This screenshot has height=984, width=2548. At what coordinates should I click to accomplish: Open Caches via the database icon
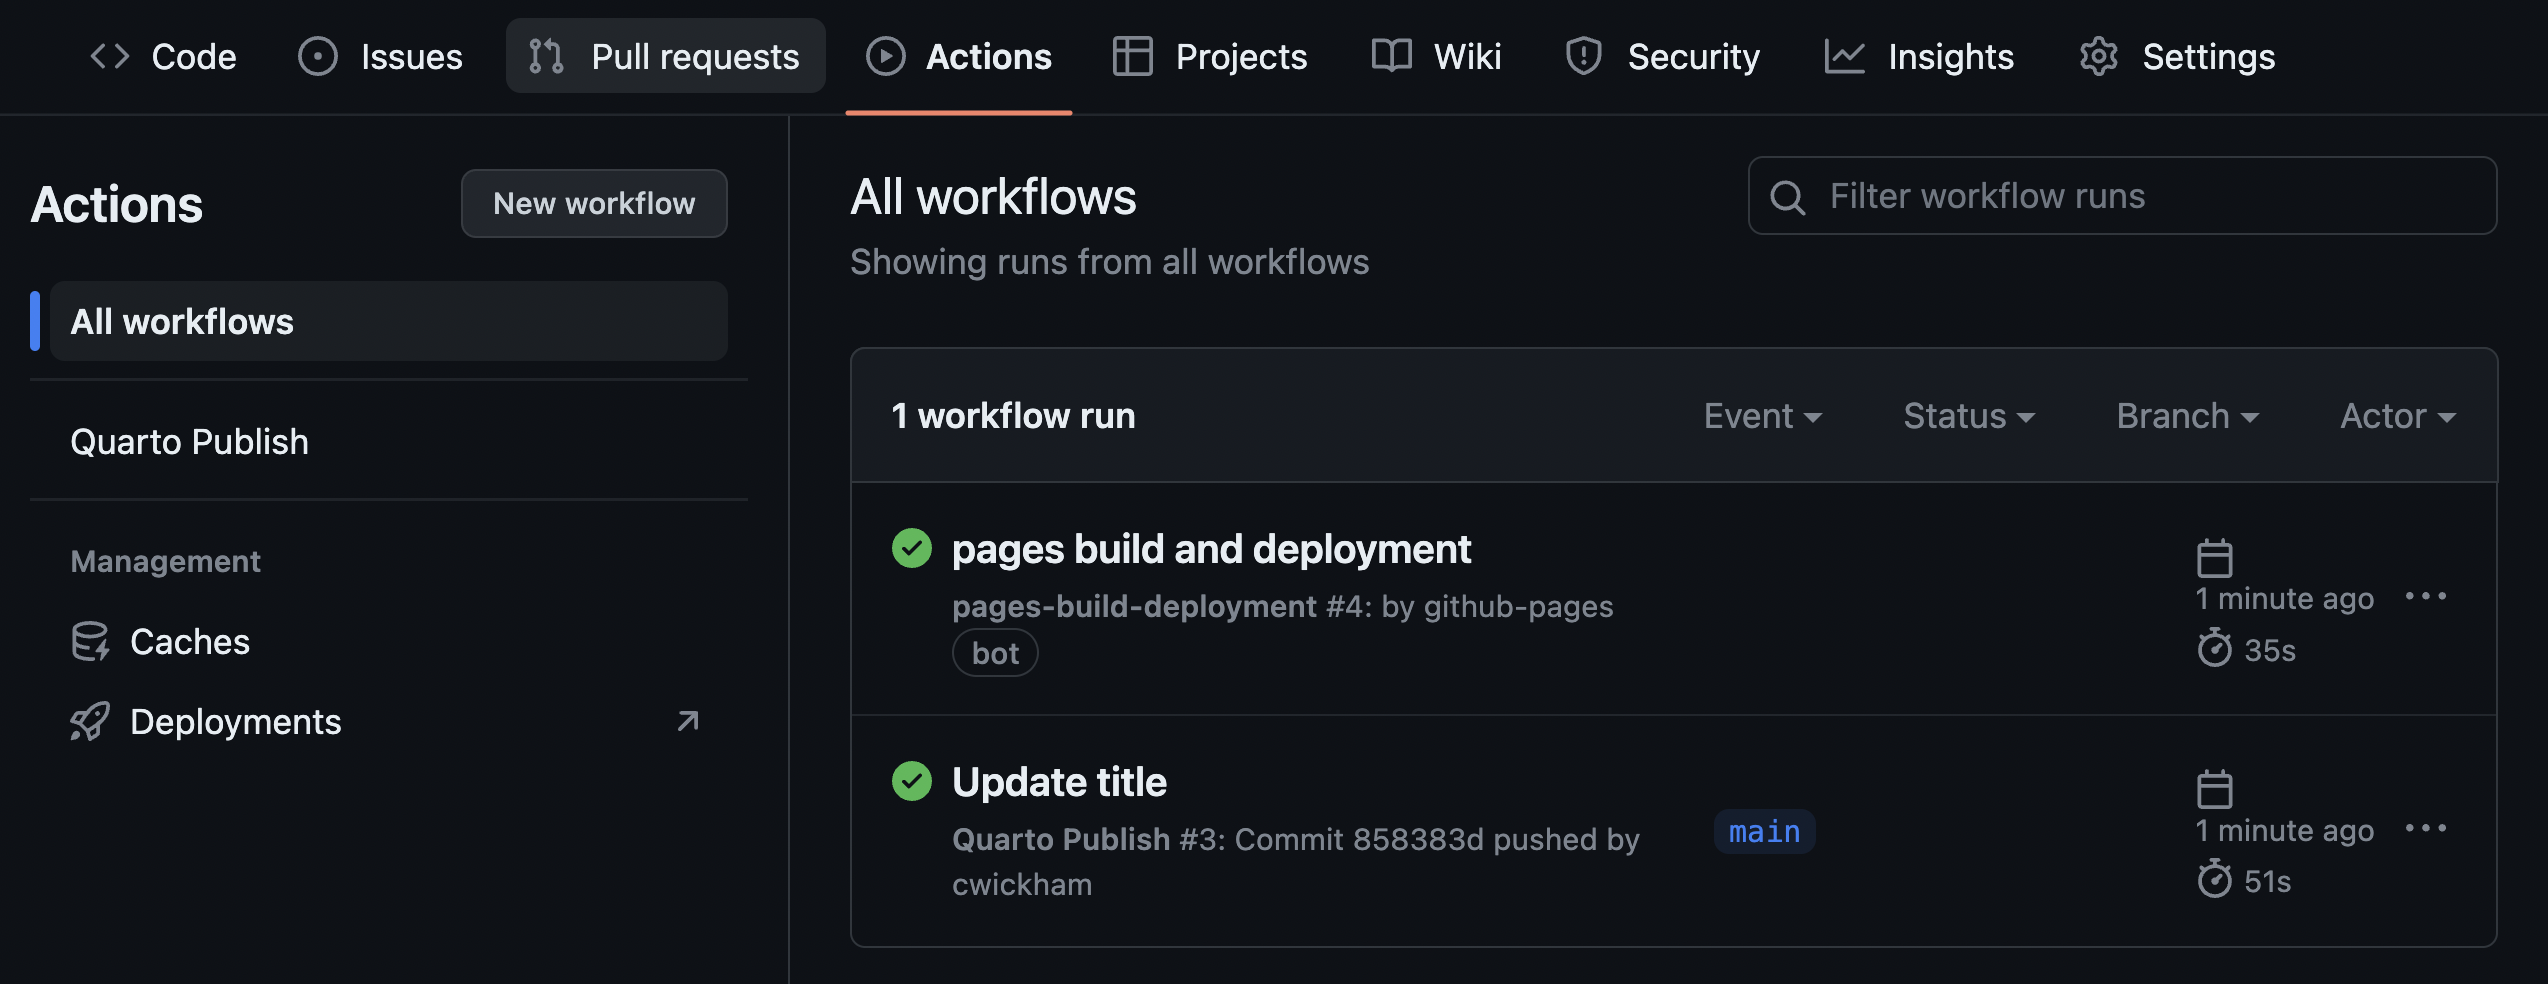coord(90,641)
